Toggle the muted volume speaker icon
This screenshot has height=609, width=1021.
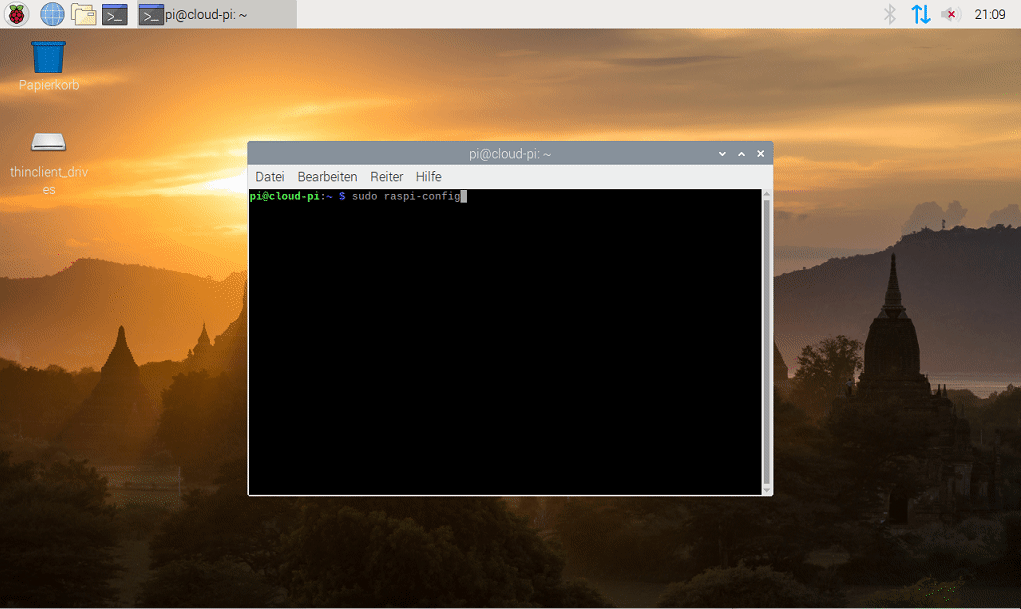(x=951, y=14)
